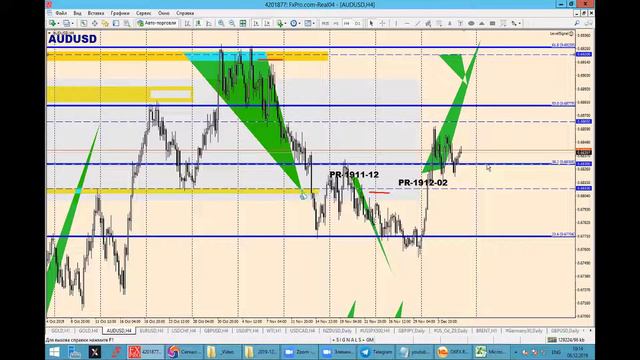
Task: Select the Cursor arrow tool
Action: tap(371, 23)
